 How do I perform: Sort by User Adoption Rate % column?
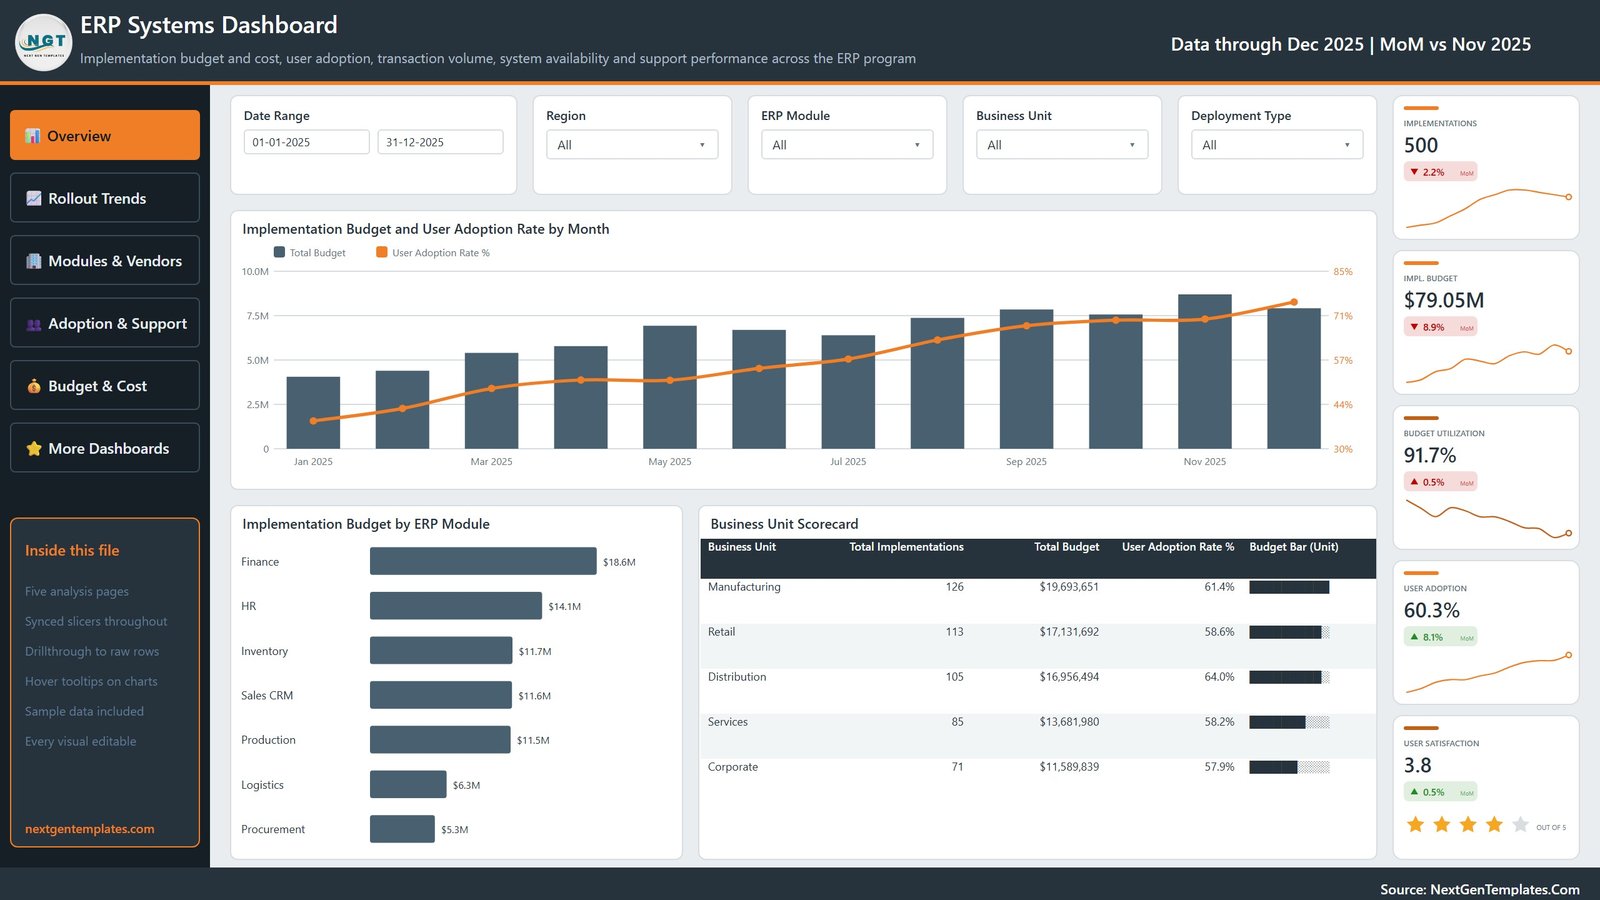tap(1178, 547)
